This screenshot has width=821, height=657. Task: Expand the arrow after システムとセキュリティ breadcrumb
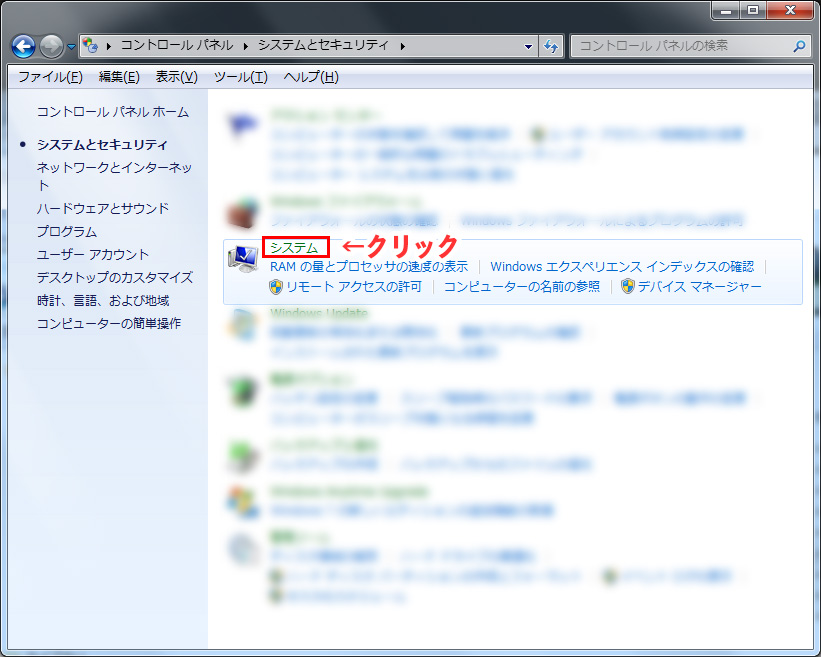[402, 46]
